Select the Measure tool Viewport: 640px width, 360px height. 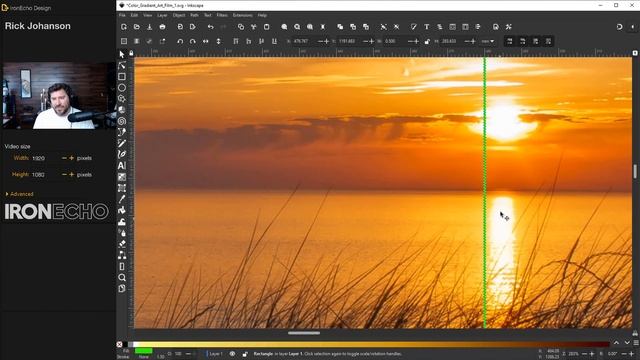tap(122, 266)
